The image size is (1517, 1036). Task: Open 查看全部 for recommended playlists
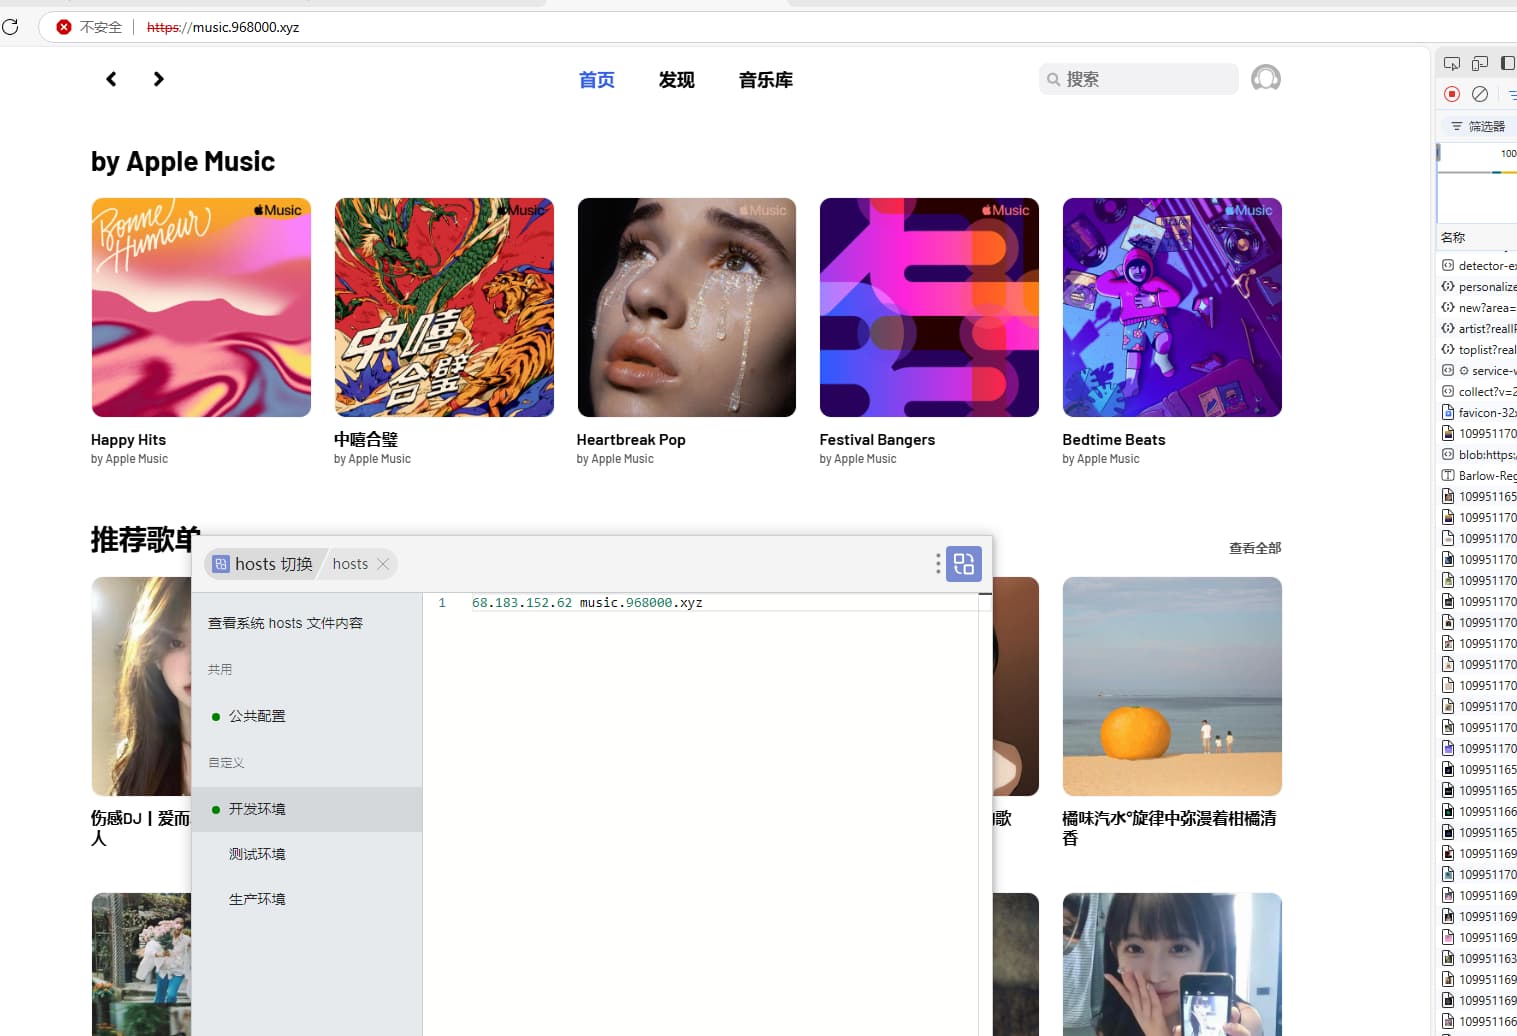click(x=1255, y=548)
